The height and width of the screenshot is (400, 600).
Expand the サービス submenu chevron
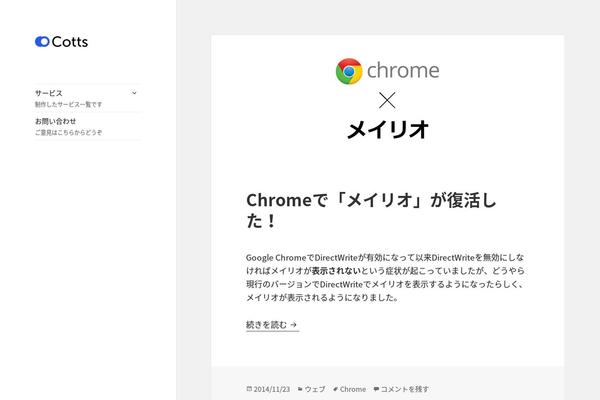coord(134,93)
